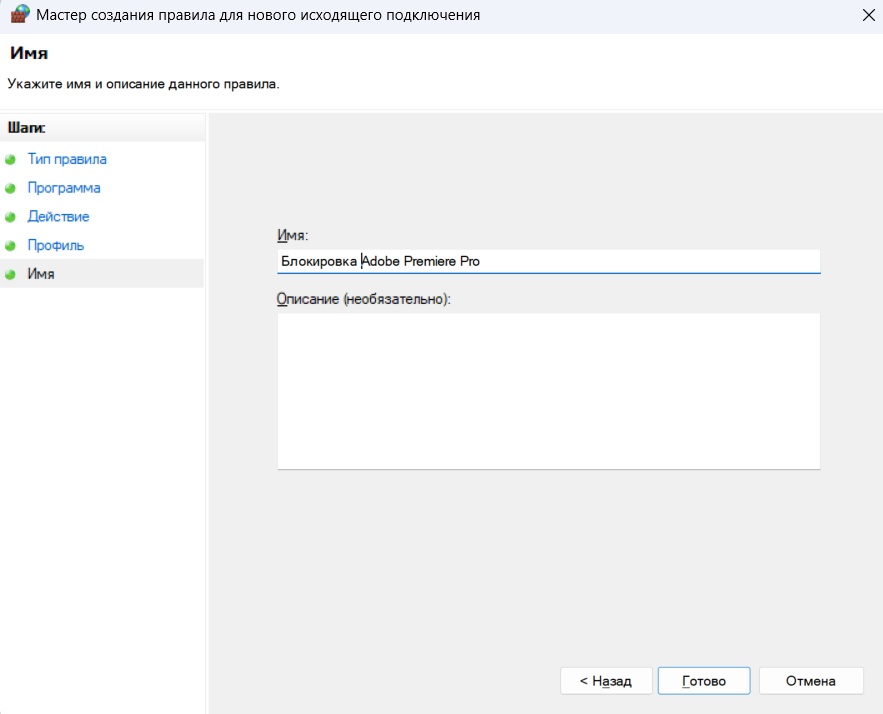
Task: Click the green bullet beside Профиль
Action: point(11,246)
